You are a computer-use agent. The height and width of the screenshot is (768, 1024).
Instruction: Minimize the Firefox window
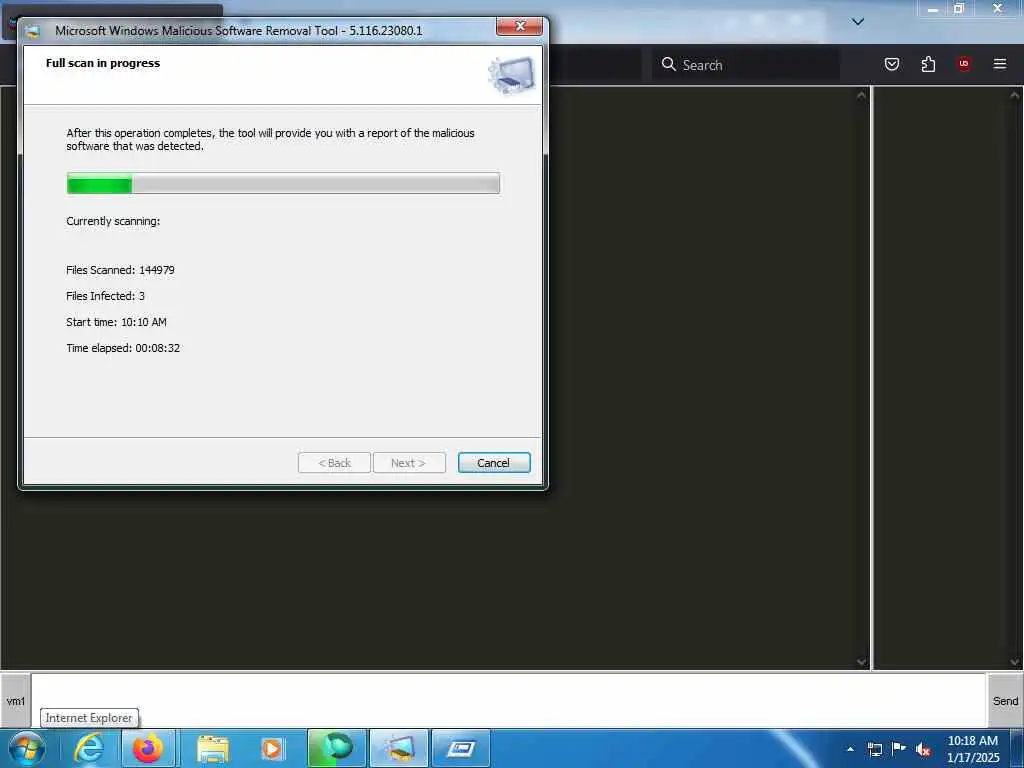(933, 8)
